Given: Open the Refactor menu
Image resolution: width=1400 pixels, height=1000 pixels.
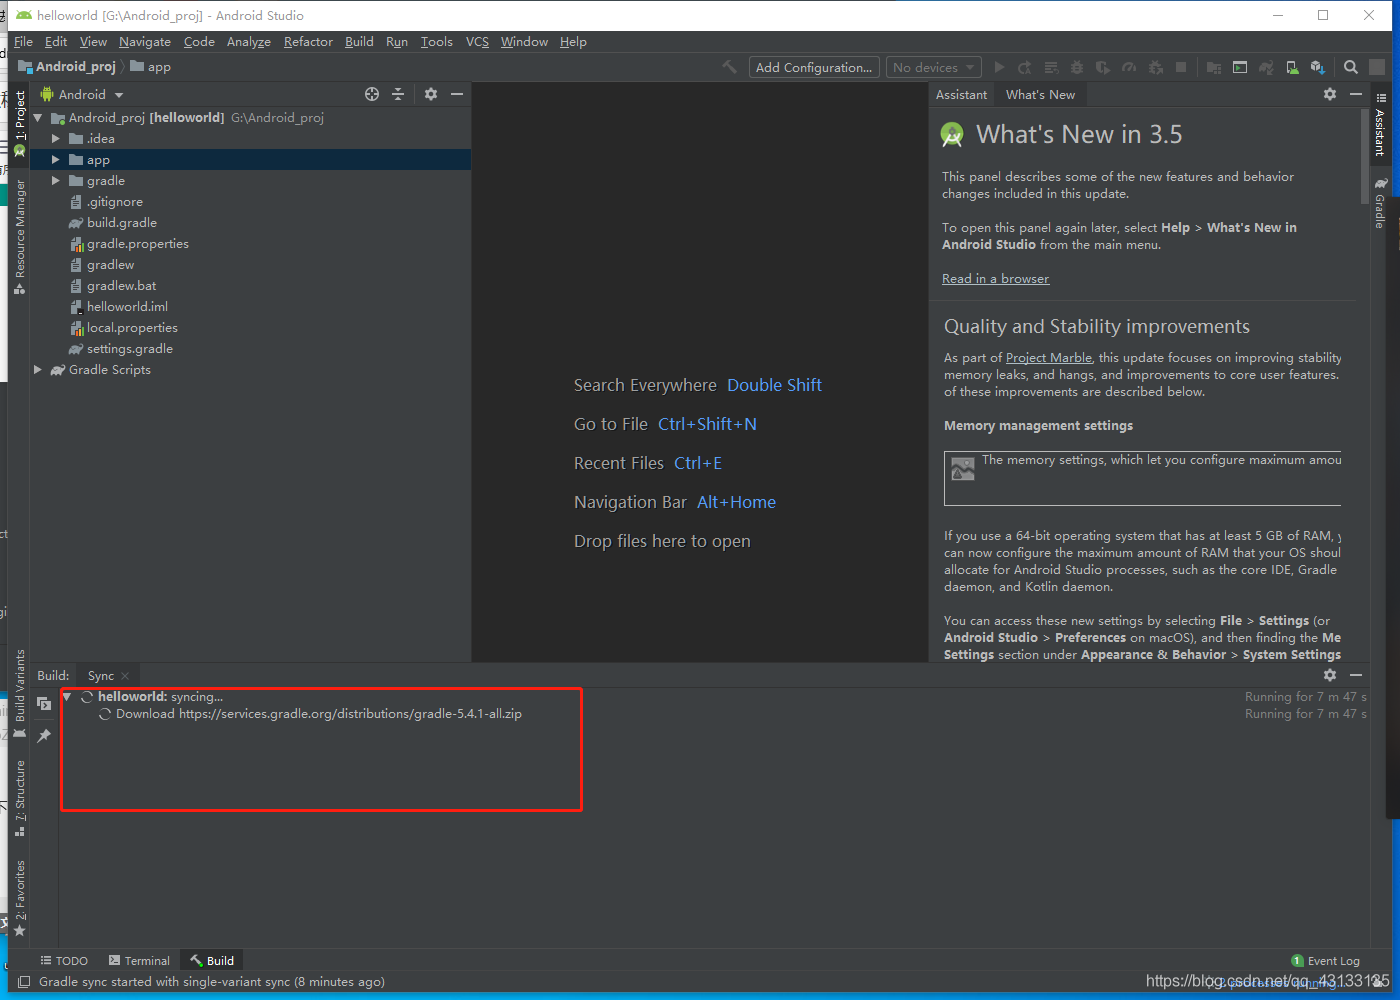Looking at the screenshot, I should (x=308, y=41).
